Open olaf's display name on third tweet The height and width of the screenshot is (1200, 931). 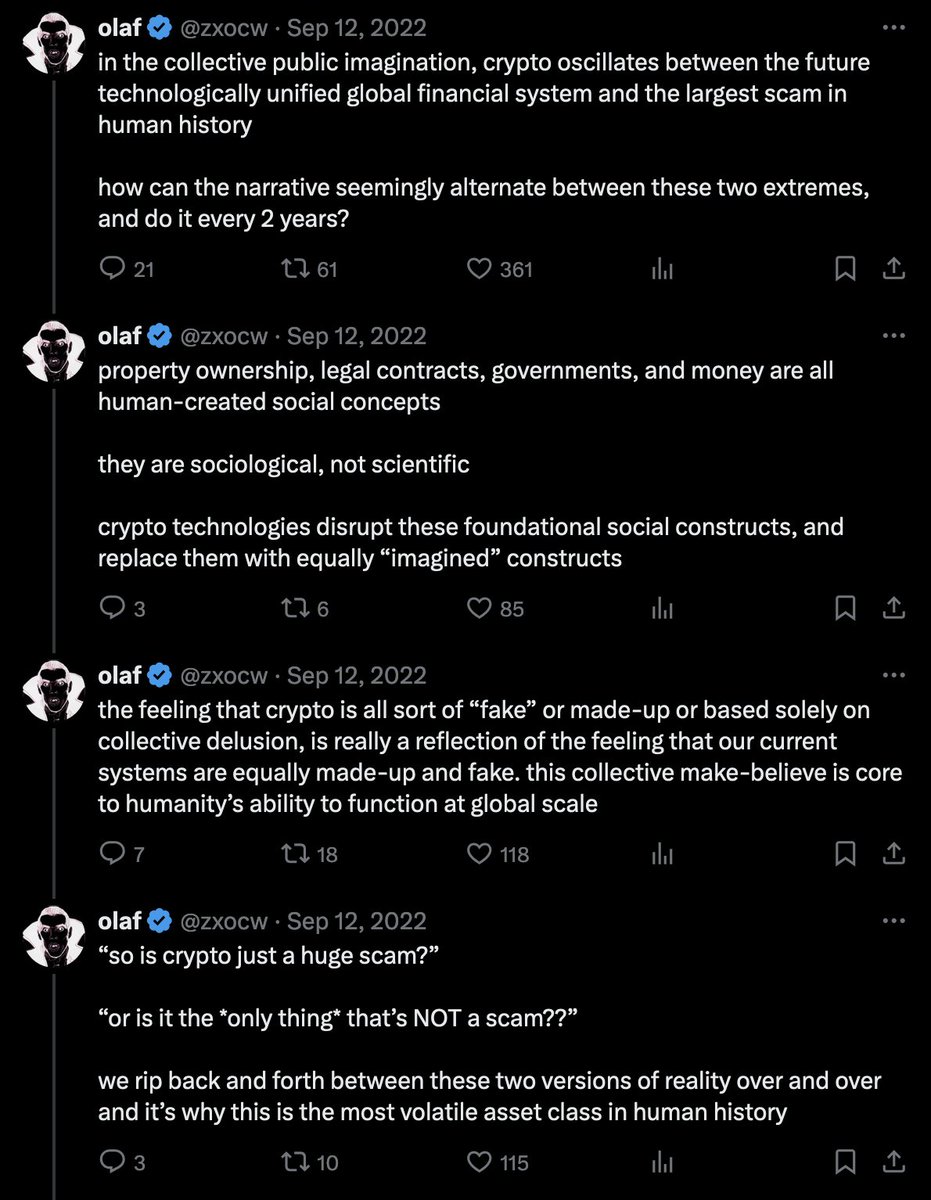(120, 675)
